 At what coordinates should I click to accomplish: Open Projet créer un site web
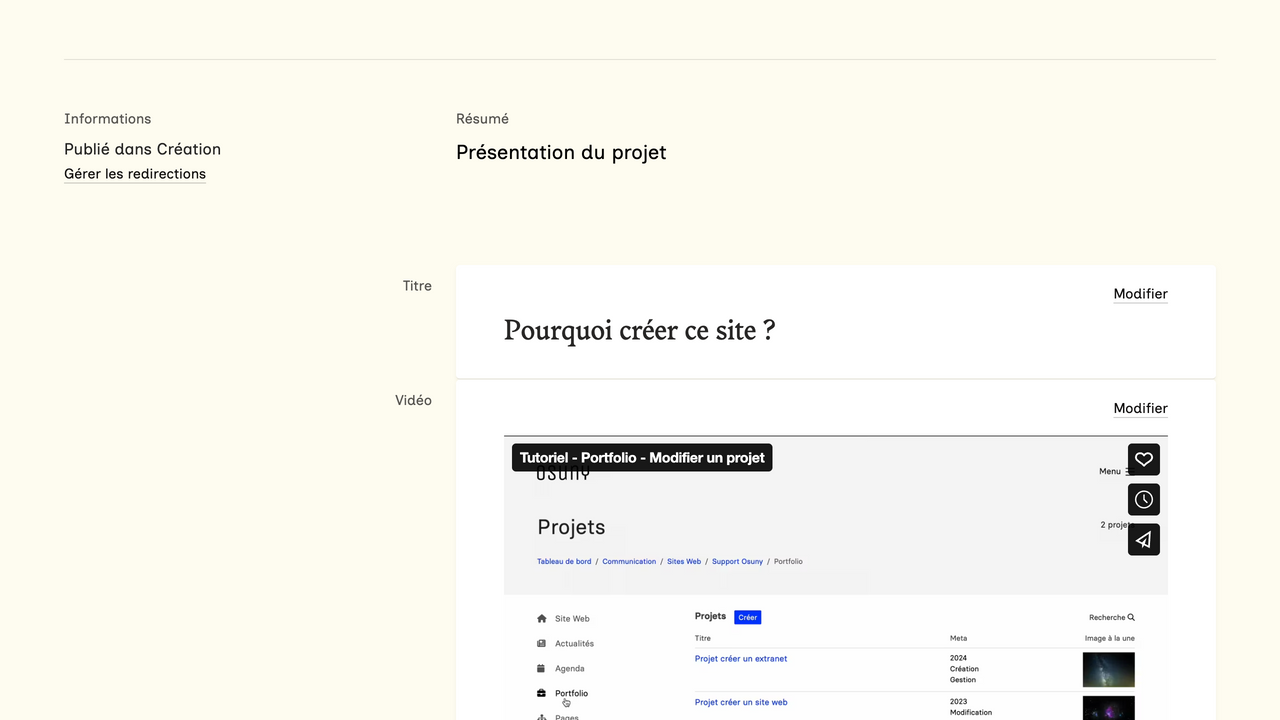tap(740, 703)
